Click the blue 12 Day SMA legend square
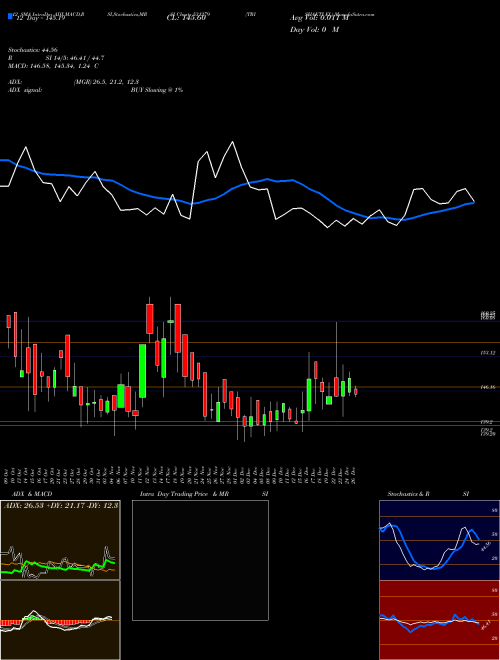This screenshot has width=500, height=660. (10, 17)
